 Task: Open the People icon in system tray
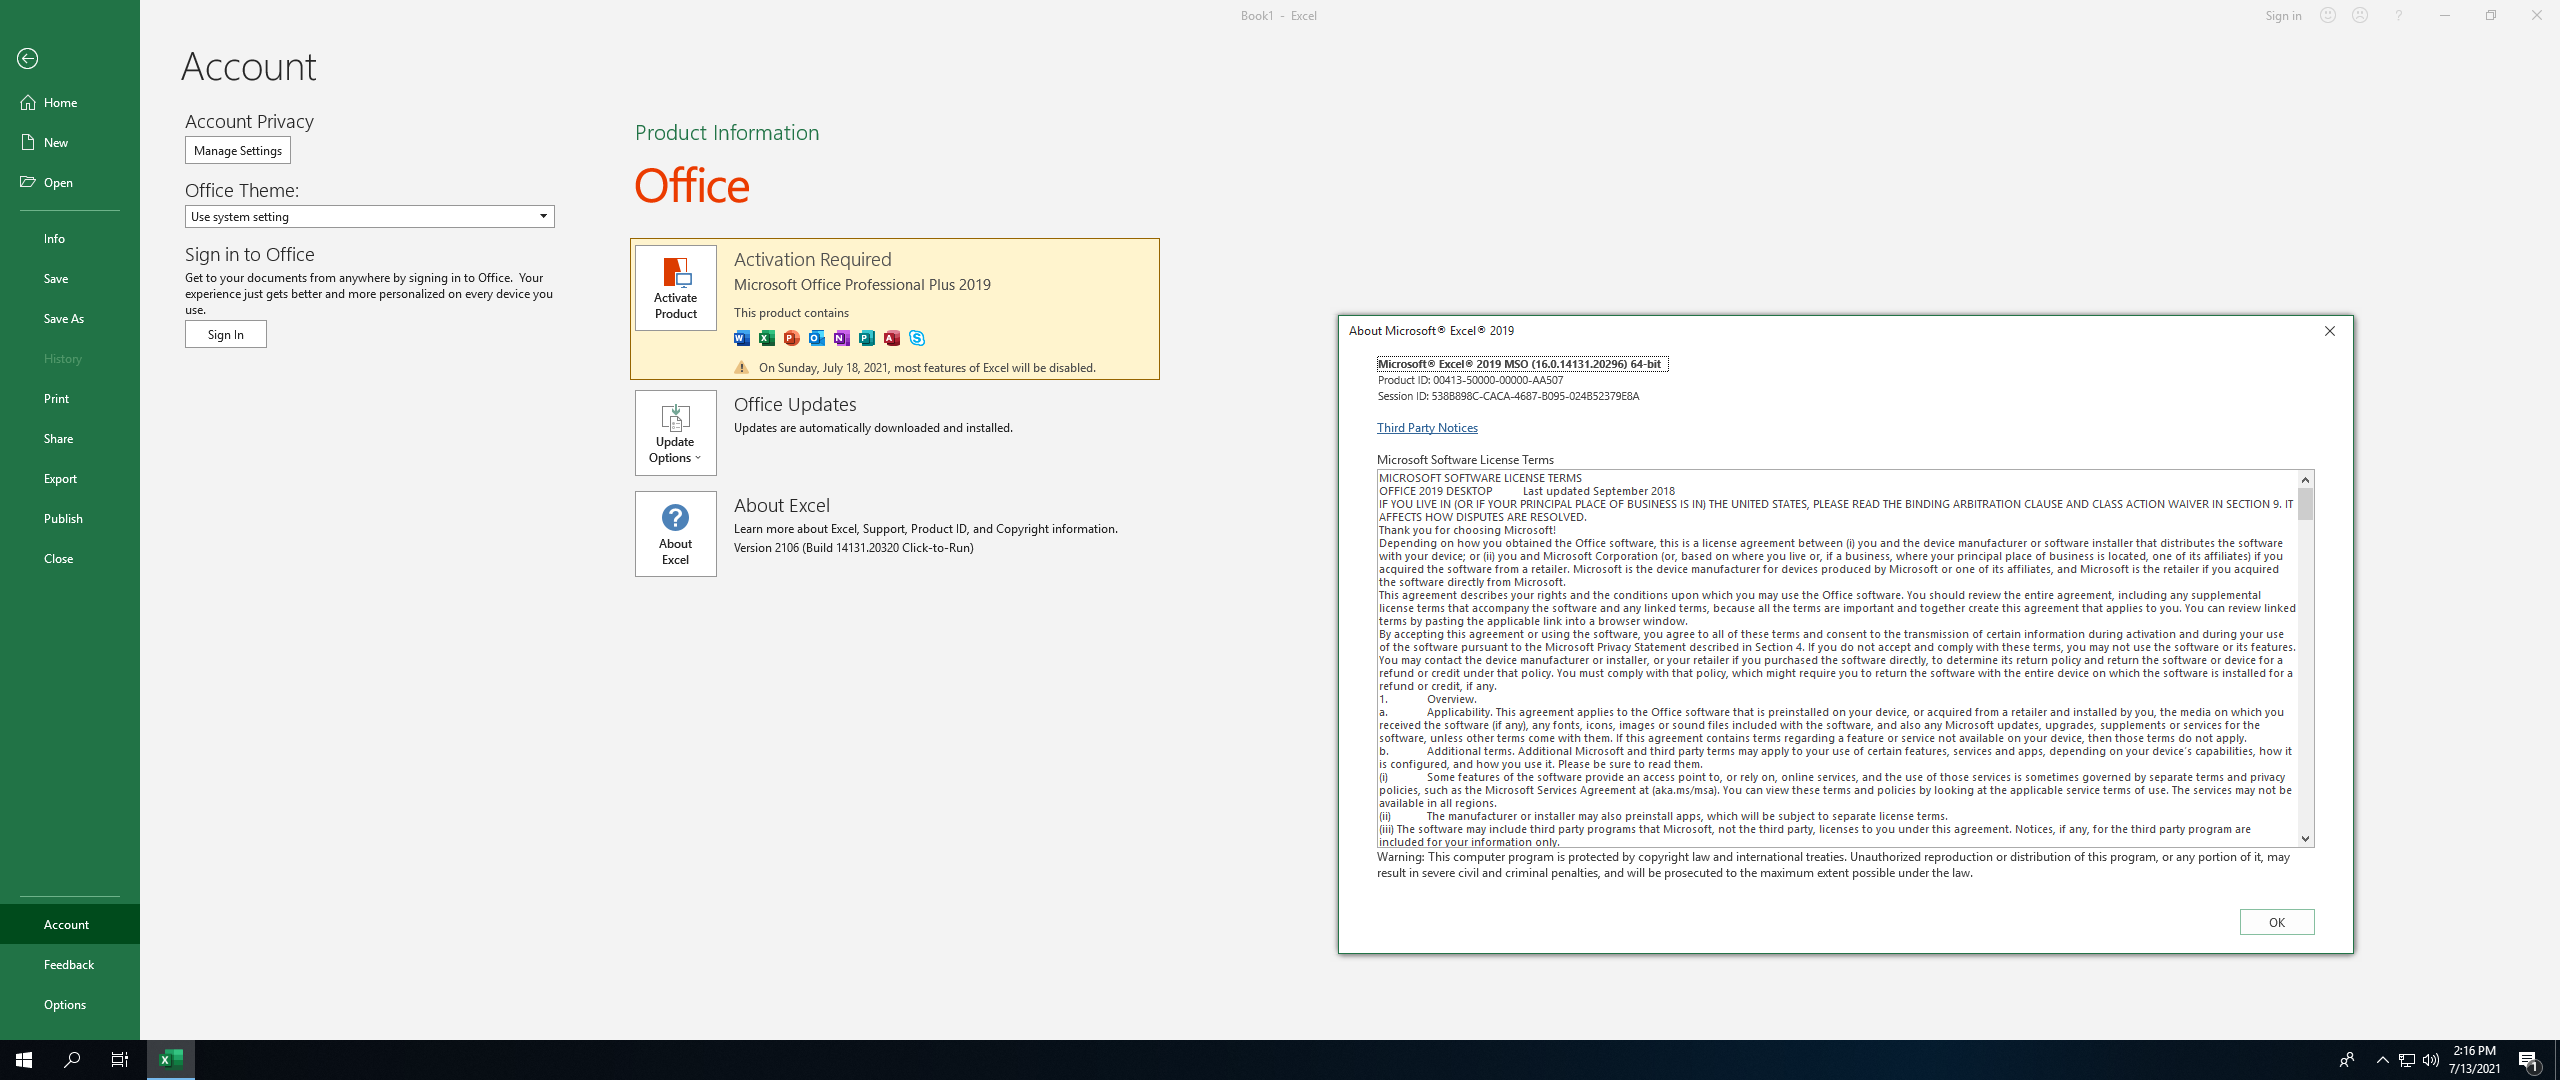(2347, 1060)
